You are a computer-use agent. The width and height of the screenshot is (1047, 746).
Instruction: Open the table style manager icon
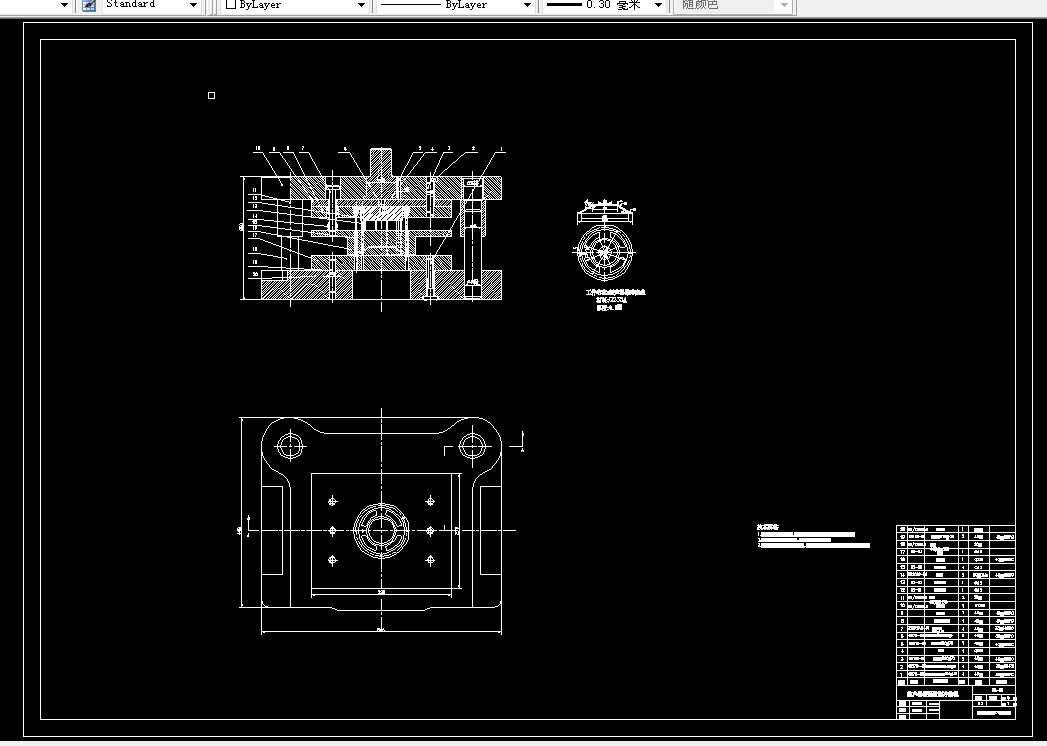[x=89, y=5]
